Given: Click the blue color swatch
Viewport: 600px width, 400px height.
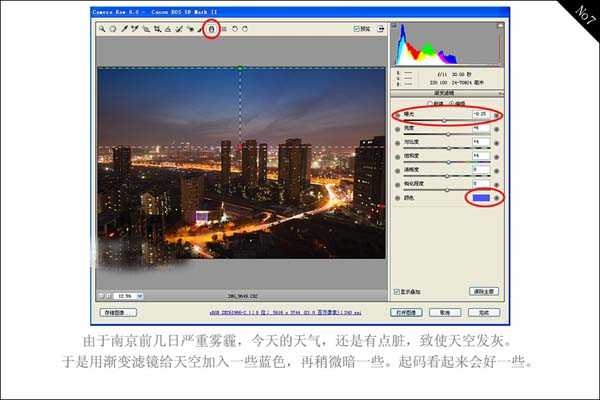Looking at the screenshot, I should 479,199.
